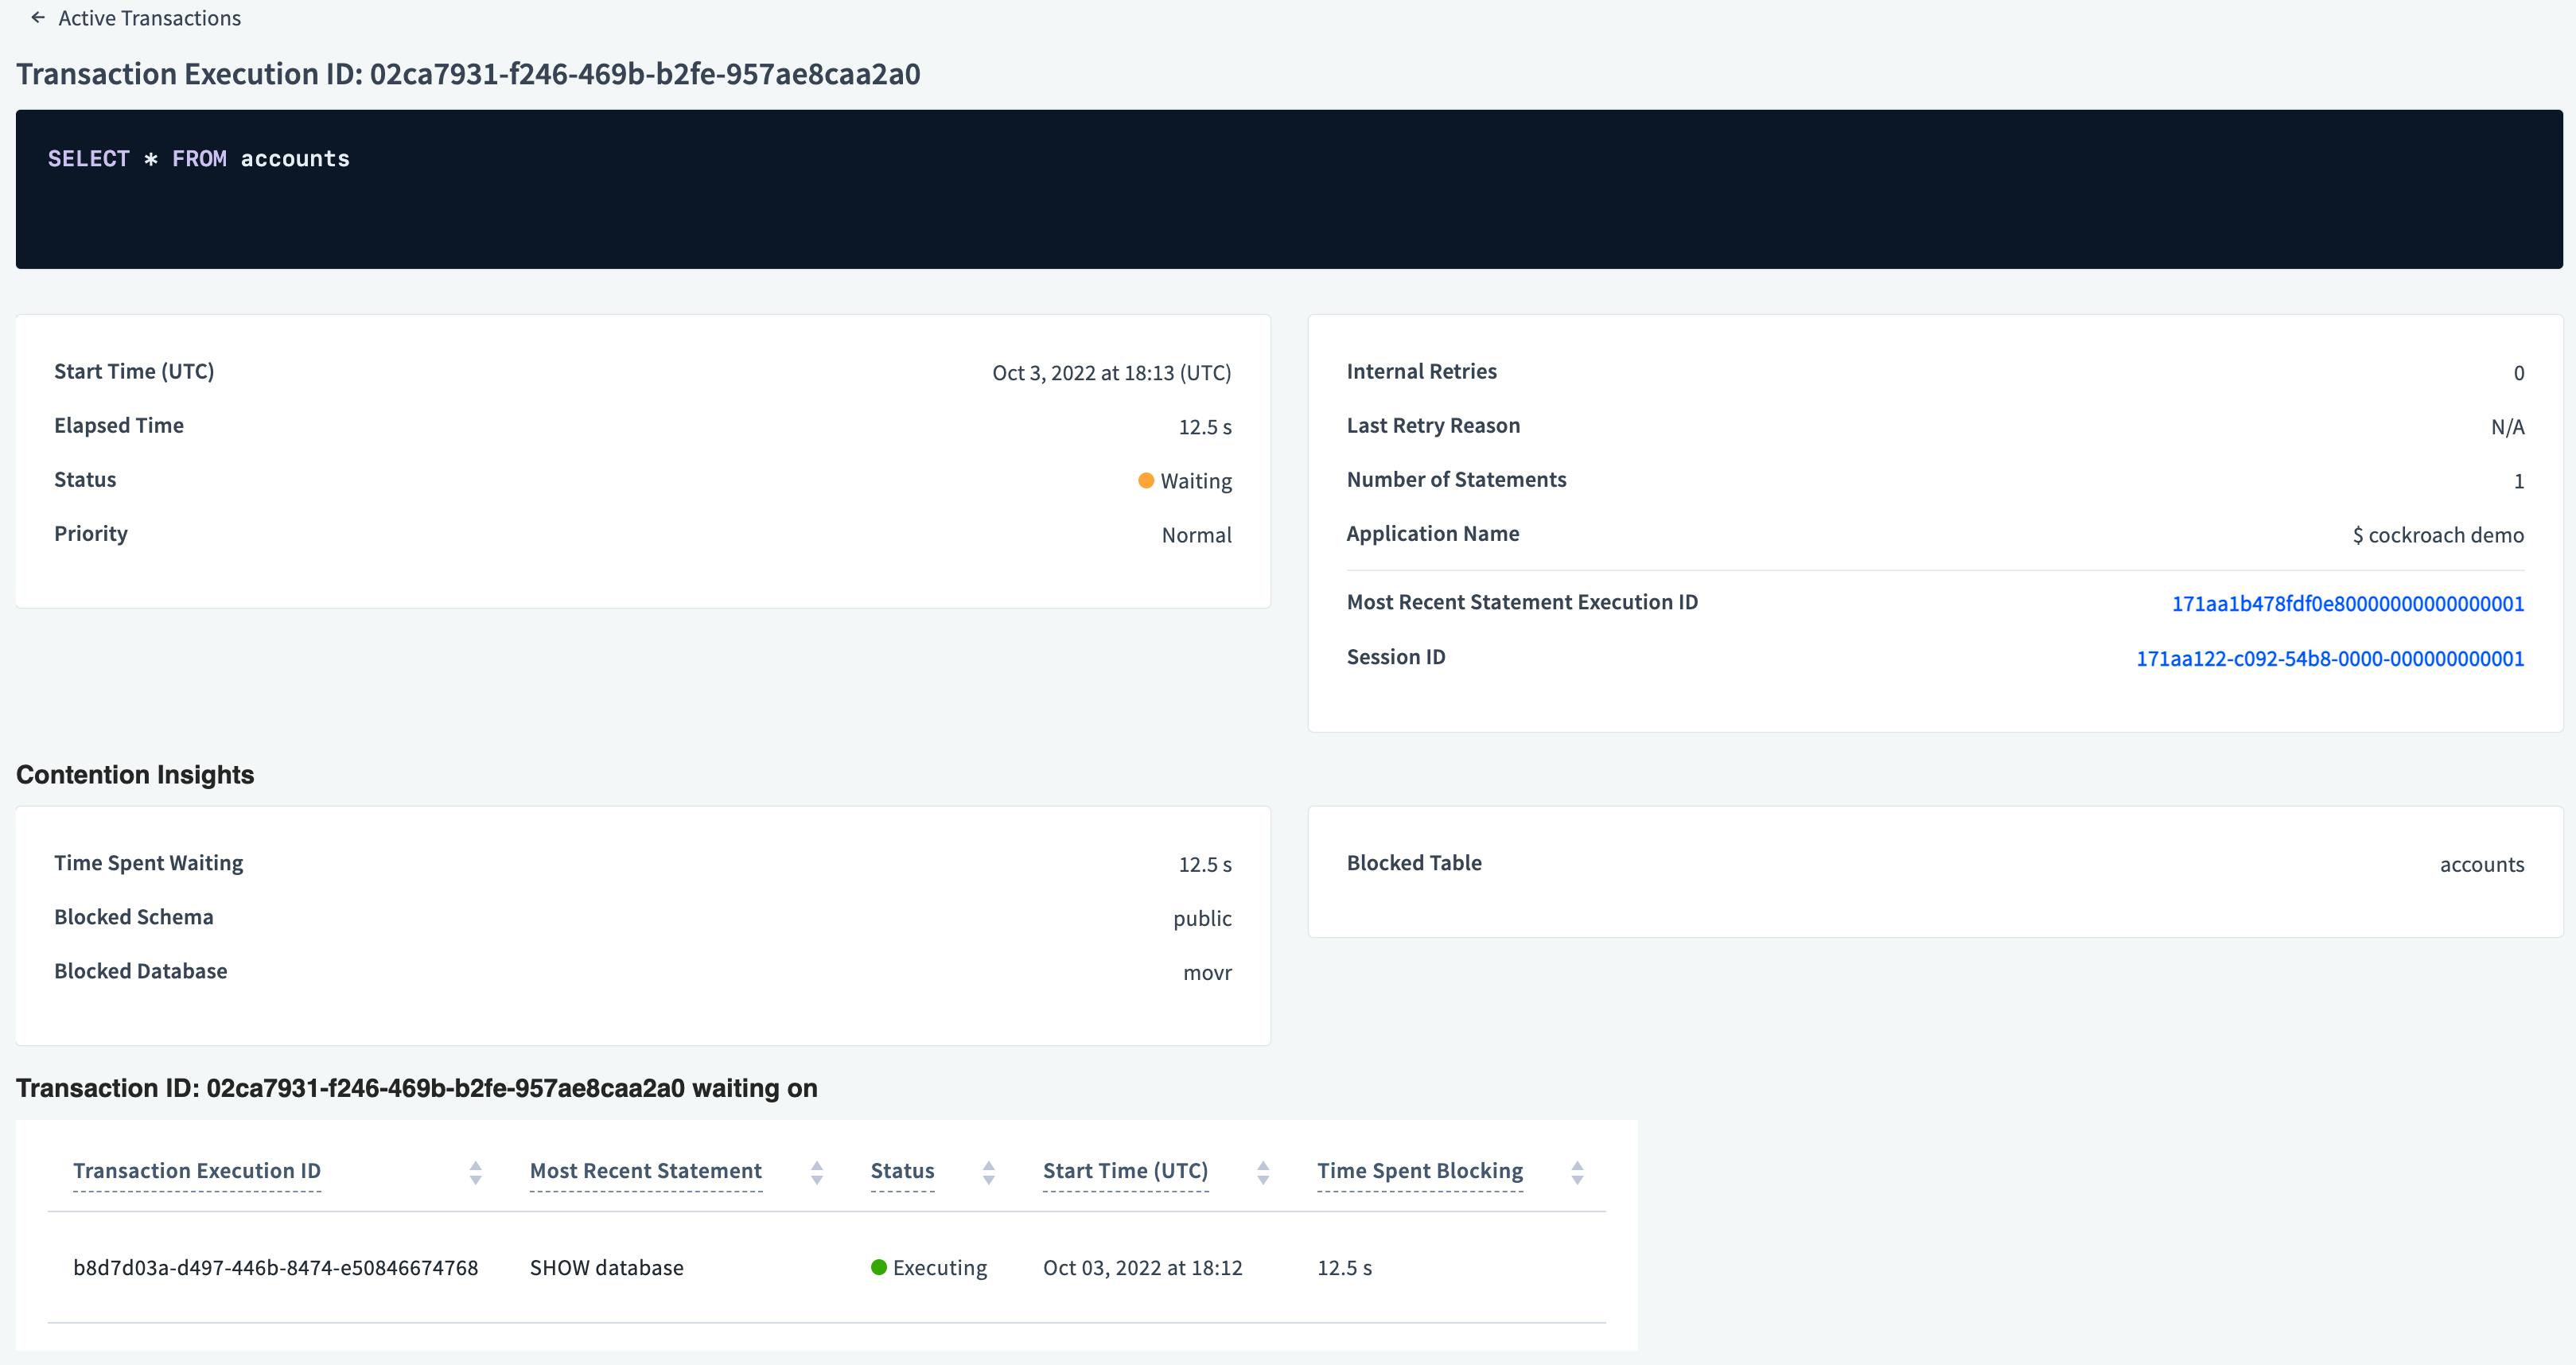Open the Most Recent Statement Execution ID link
The image size is (2576, 1365).
click(x=2347, y=603)
